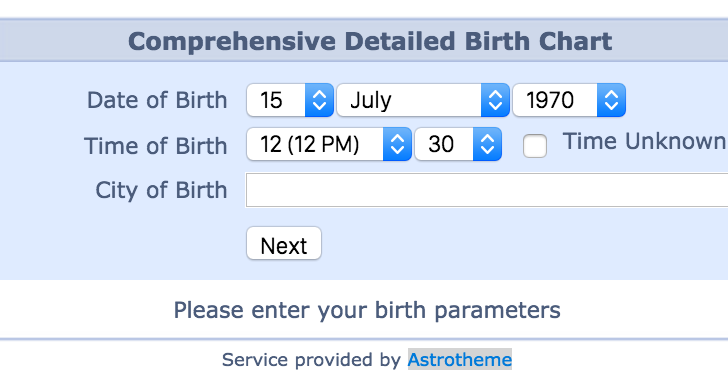Open the birth year dropdown showing 1970
The width and height of the screenshot is (728, 382).
pos(569,100)
